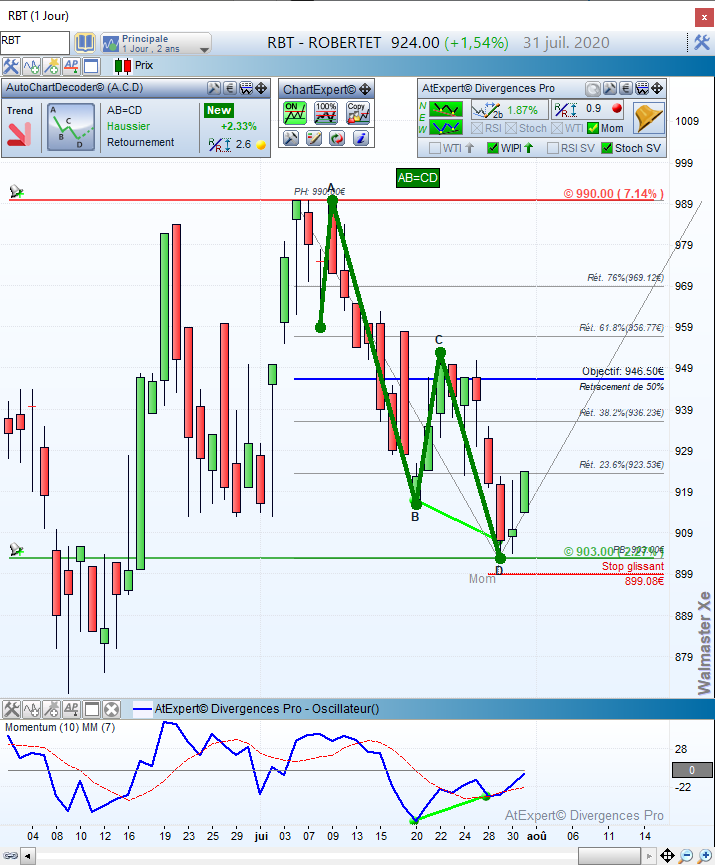Click the Trend down arrow indicator
715x865 pixels.
point(19,134)
